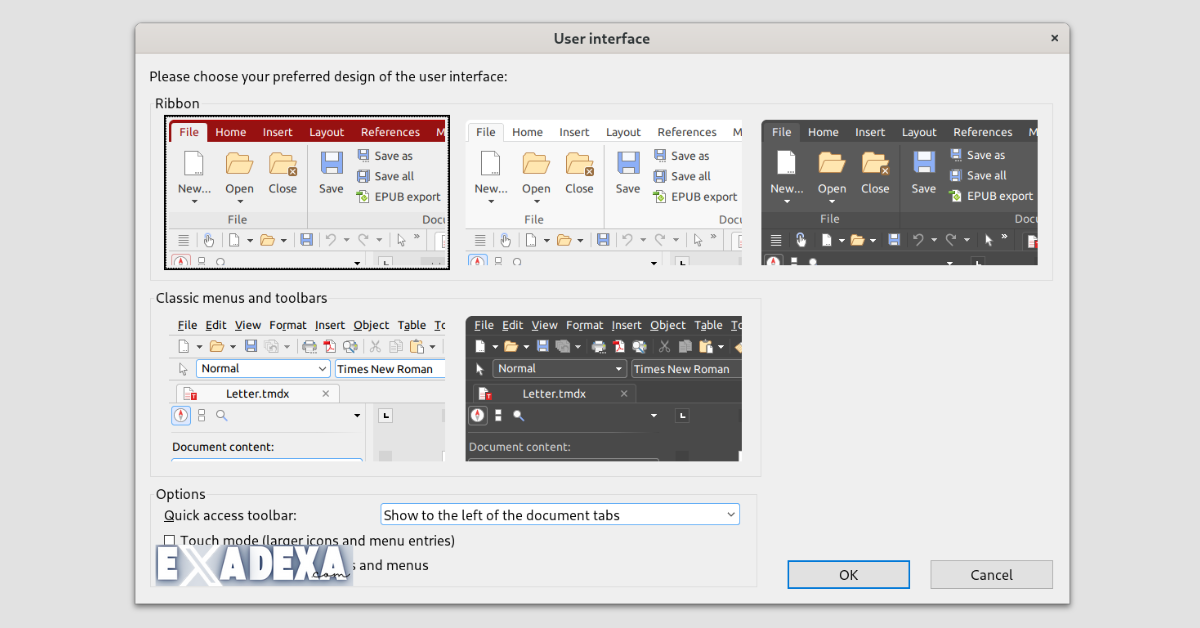Viewport: 1200px width, 628px height.
Task: Close the Letter.tmdx document tab
Action: pos(325,393)
